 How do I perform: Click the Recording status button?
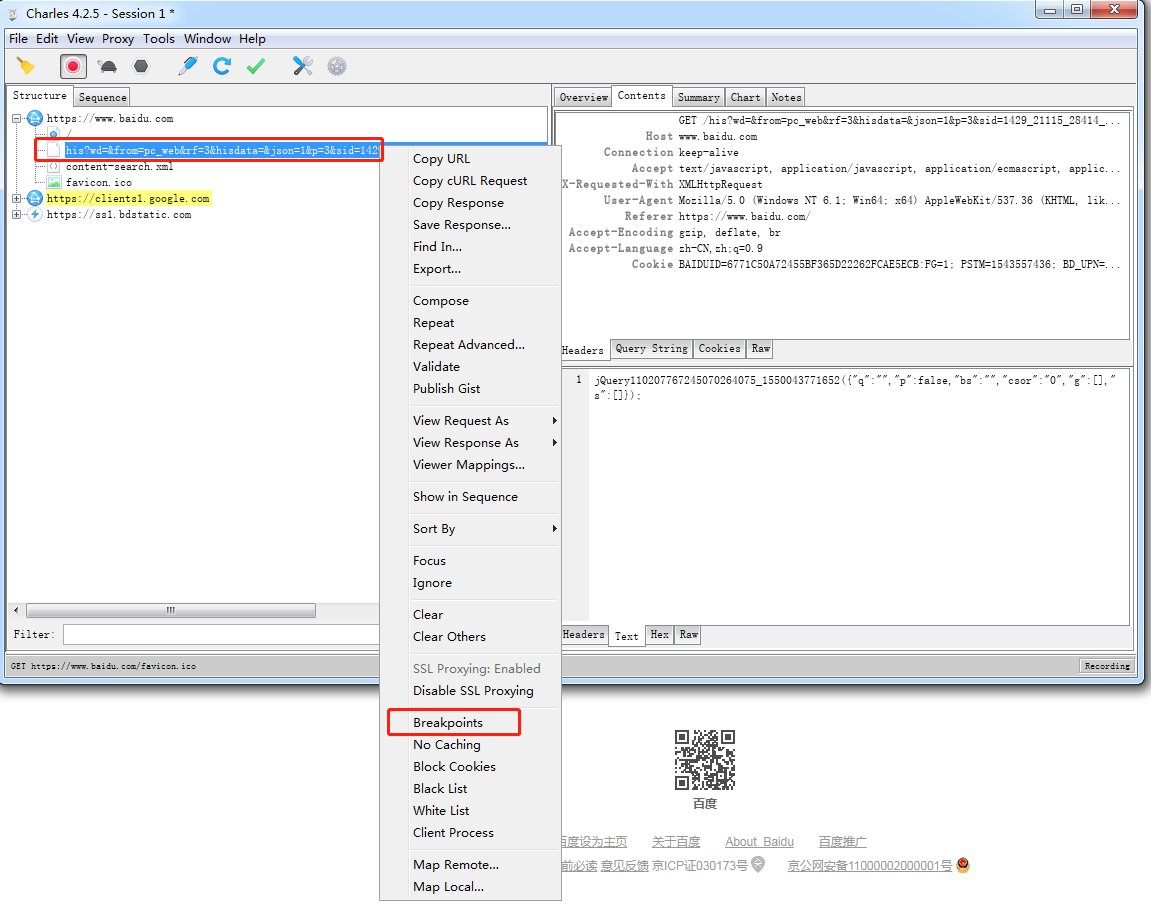point(1107,666)
